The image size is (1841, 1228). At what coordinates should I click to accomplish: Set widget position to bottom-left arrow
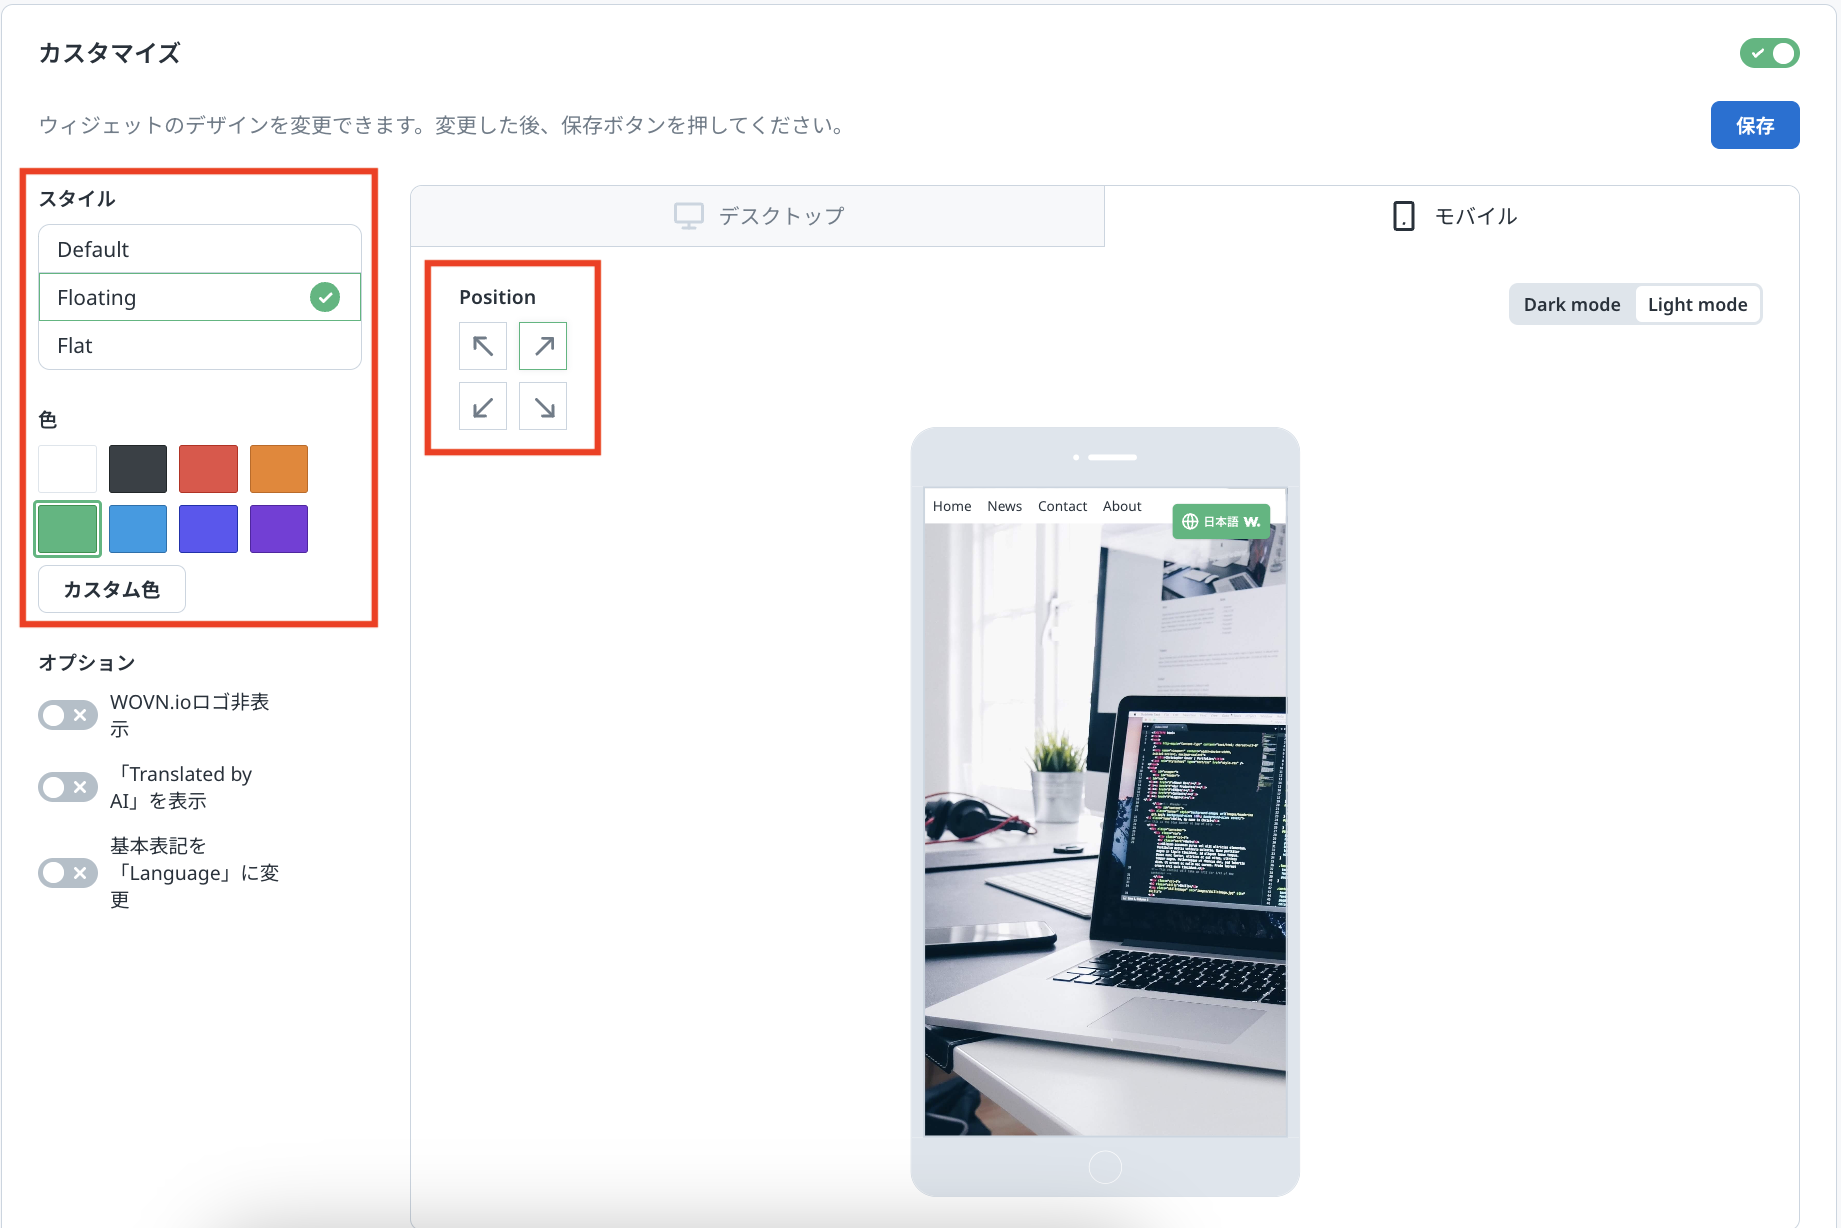483,407
